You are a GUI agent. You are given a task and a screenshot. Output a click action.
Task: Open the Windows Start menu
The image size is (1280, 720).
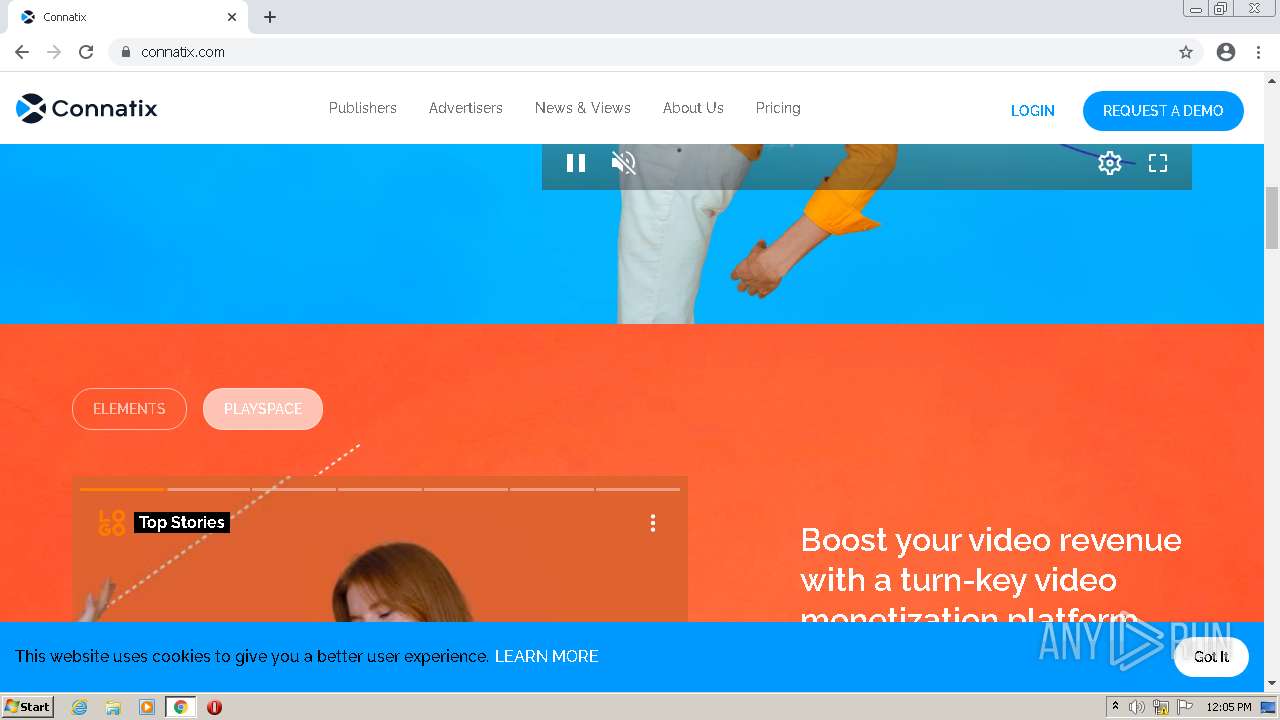pyautogui.click(x=27, y=707)
